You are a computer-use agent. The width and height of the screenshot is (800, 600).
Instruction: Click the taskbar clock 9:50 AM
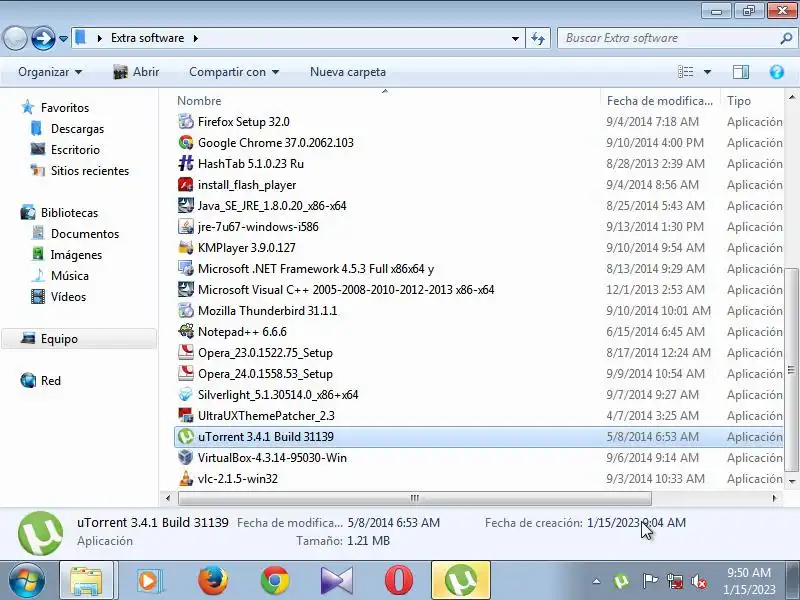pos(748,572)
